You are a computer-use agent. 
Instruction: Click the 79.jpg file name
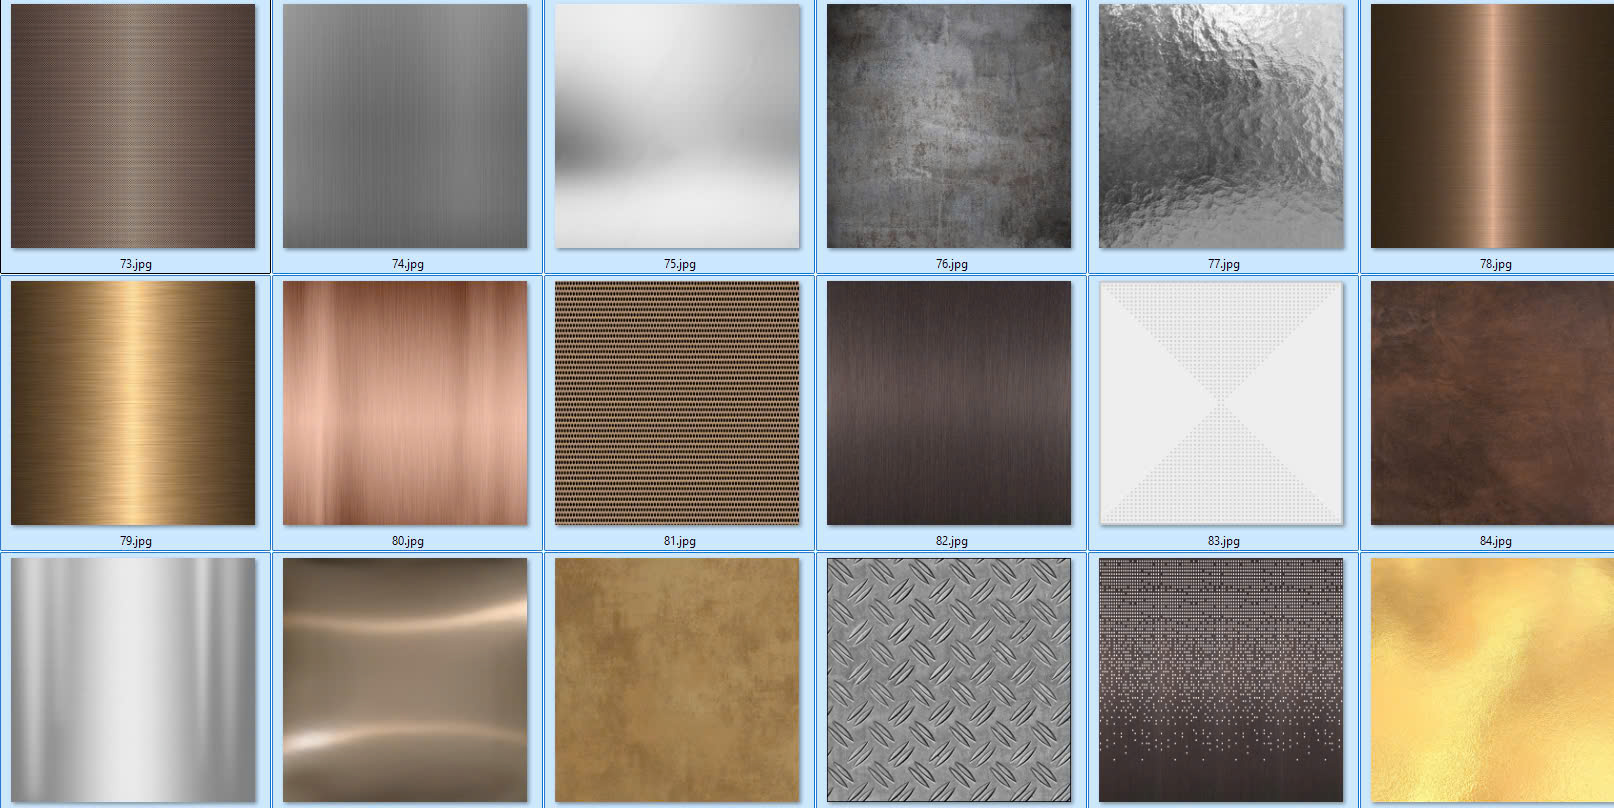click(x=136, y=541)
